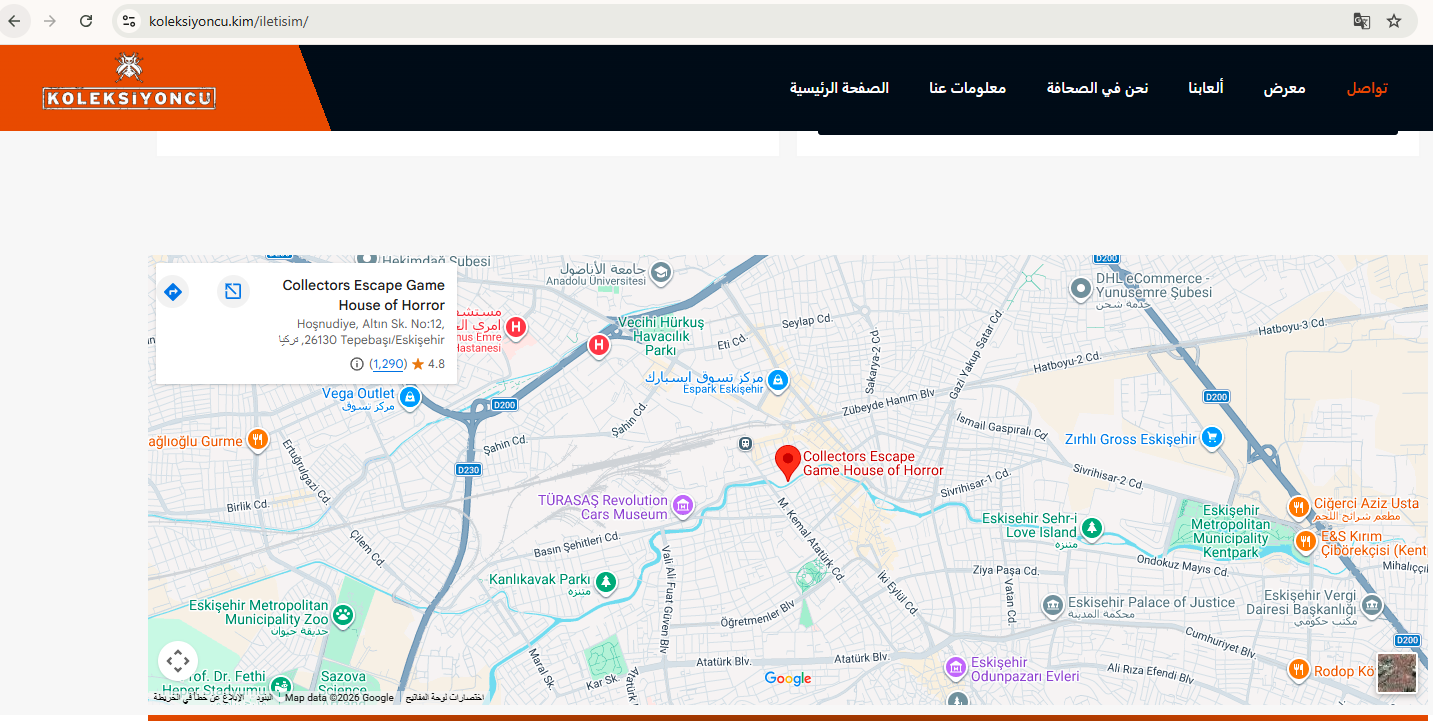
Task: Click the Google logo on the map
Action: 788,679
